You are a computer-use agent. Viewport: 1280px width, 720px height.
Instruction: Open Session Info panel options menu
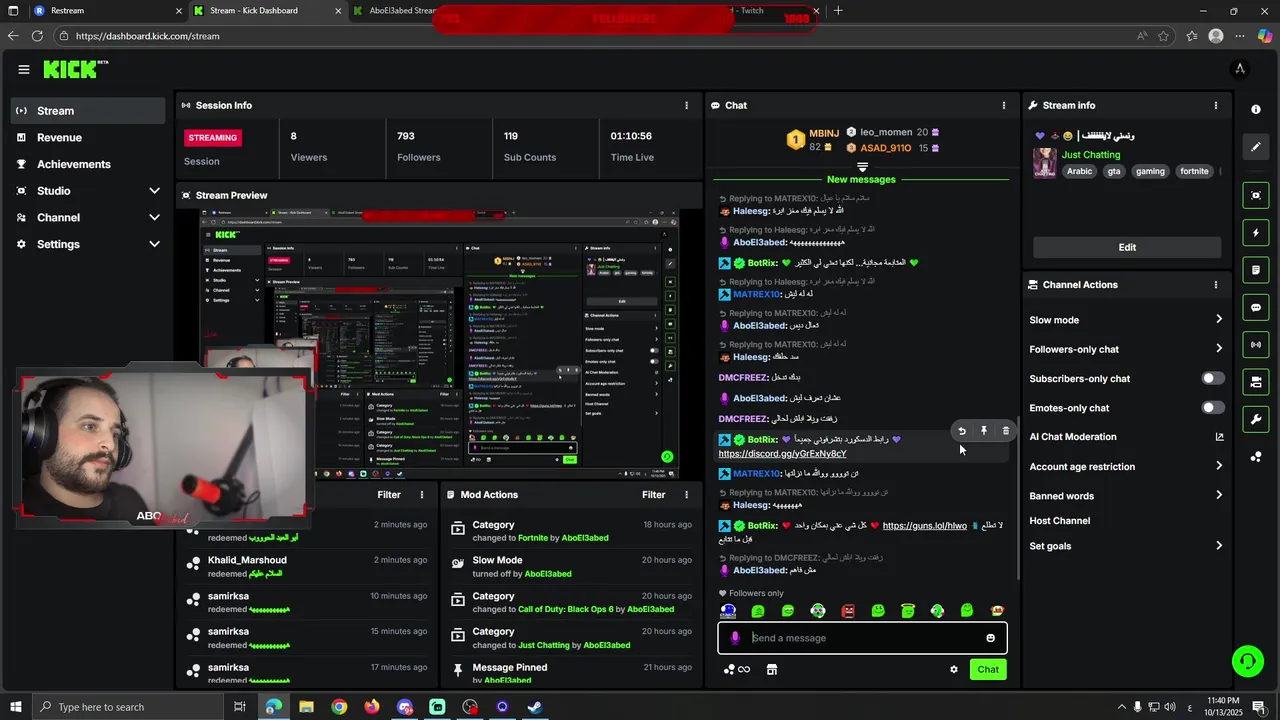[x=686, y=105]
